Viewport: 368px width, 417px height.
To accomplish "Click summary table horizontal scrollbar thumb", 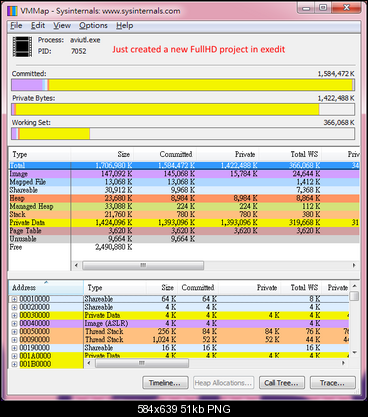I will click(143, 265).
